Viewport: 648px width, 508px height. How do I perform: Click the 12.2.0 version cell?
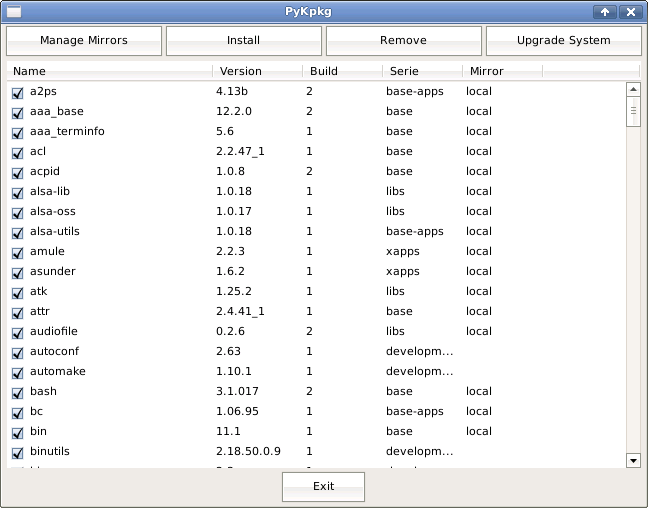234,111
